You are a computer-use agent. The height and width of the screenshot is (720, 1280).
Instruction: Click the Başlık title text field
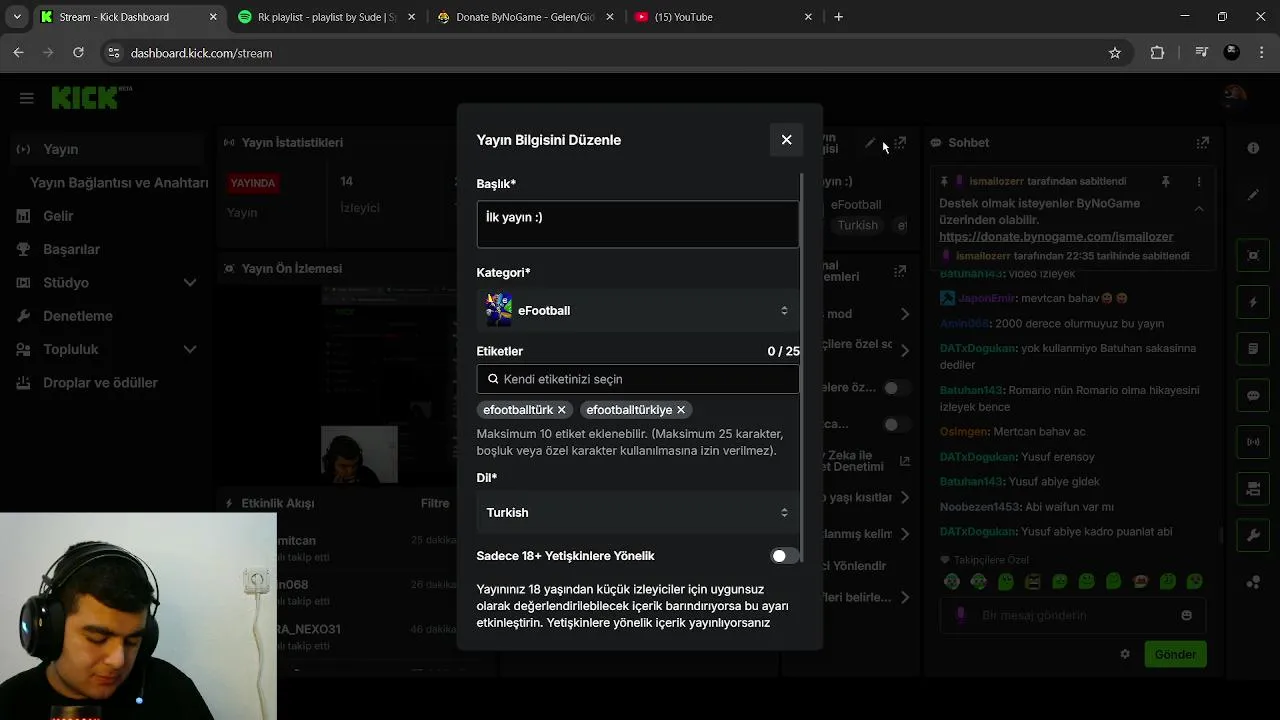tap(638, 222)
